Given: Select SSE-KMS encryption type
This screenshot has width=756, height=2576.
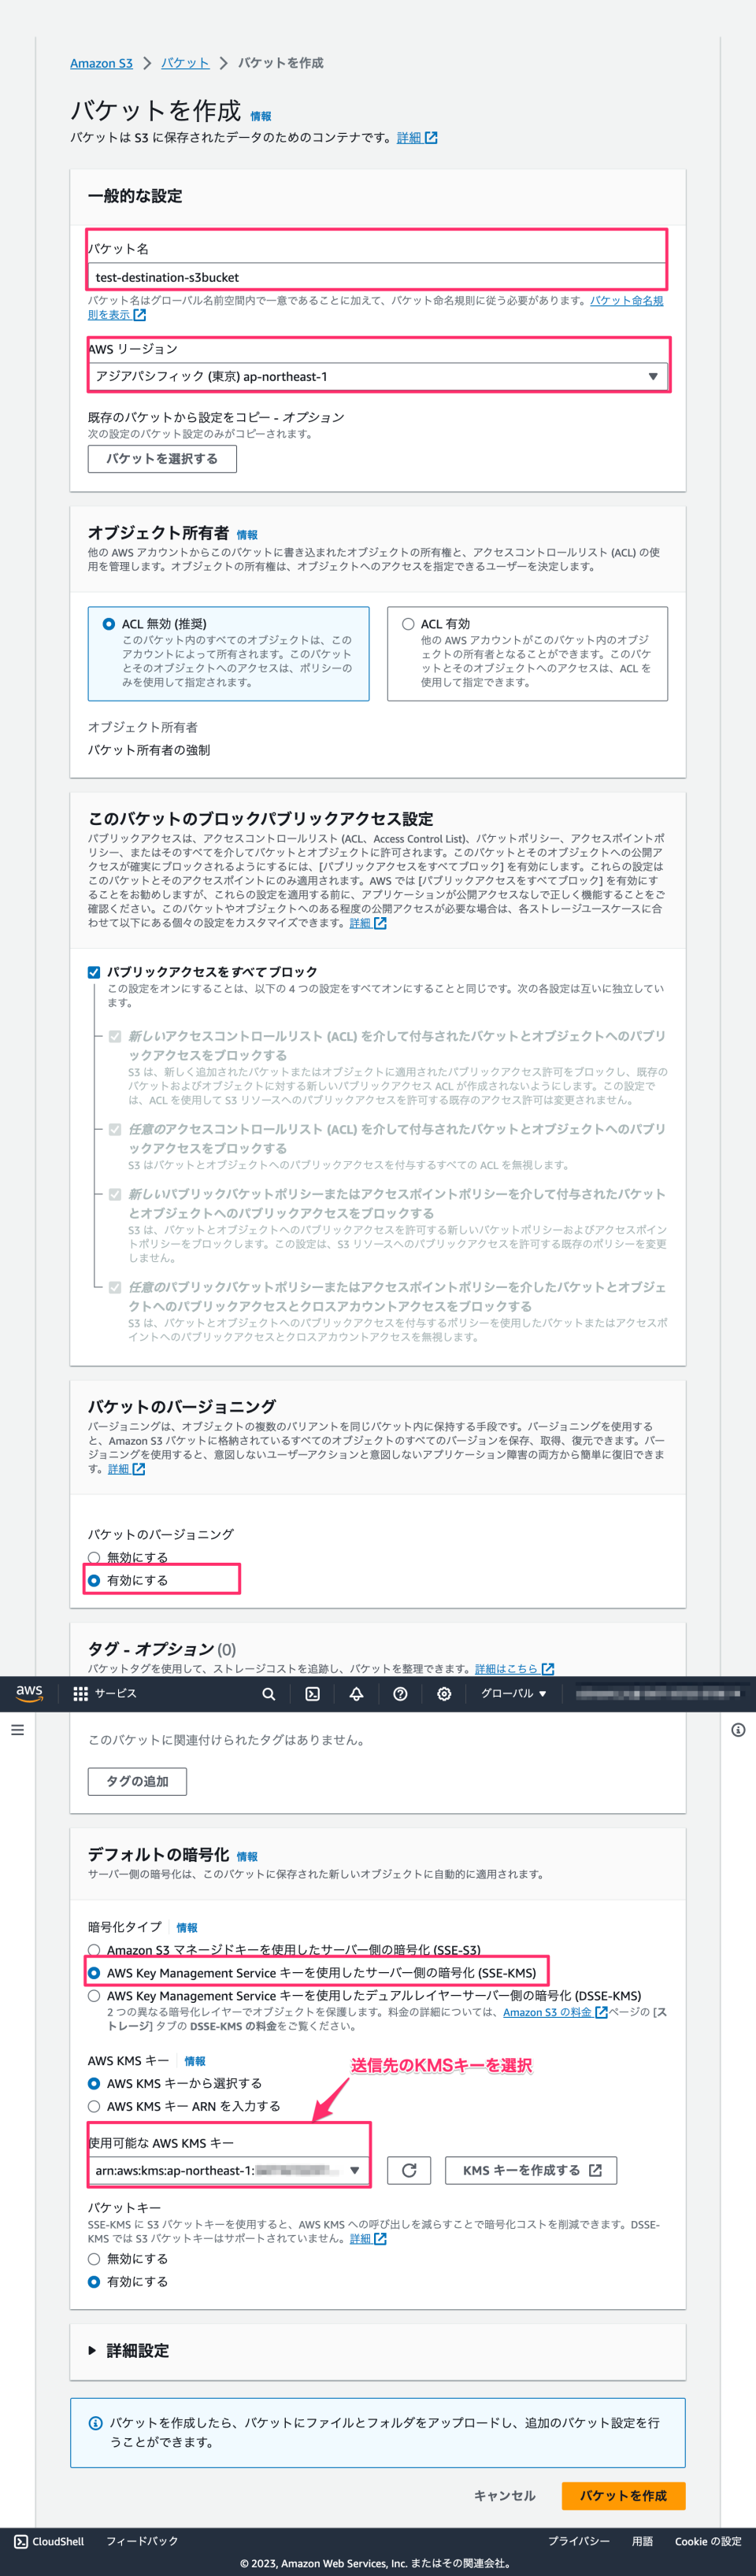Looking at the screenshot, I should coord(94,1973).
